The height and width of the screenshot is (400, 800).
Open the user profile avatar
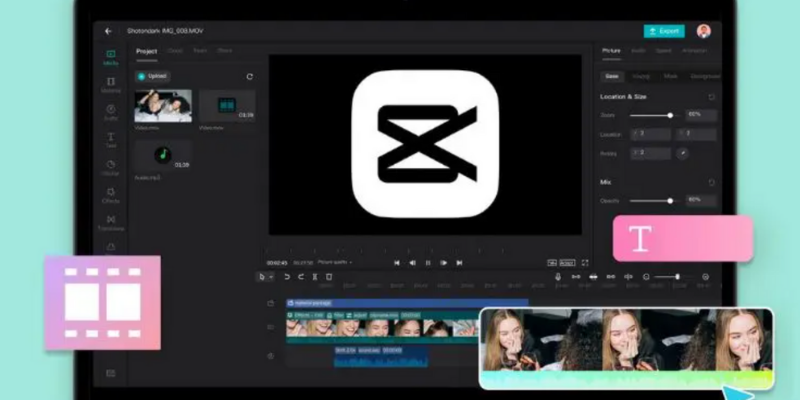tap(704, 31)
